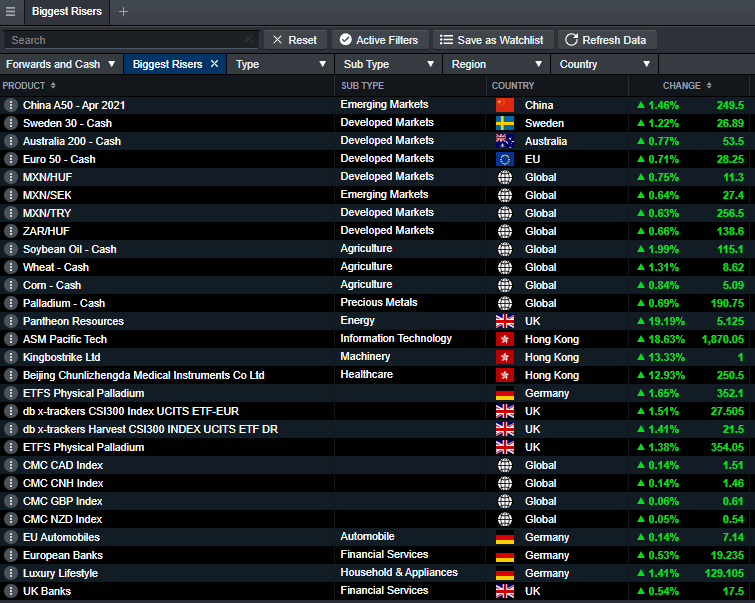Open options menu for ASM Pacific Tech
755x603 pixels.
pos(11,339)
